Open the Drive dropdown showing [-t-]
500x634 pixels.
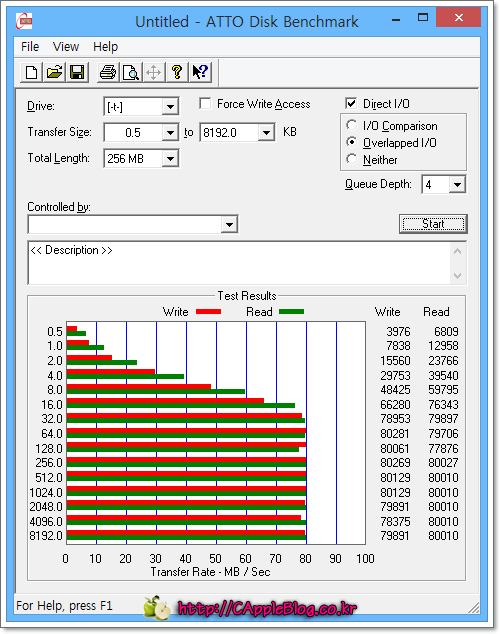(x=170, y=107)
